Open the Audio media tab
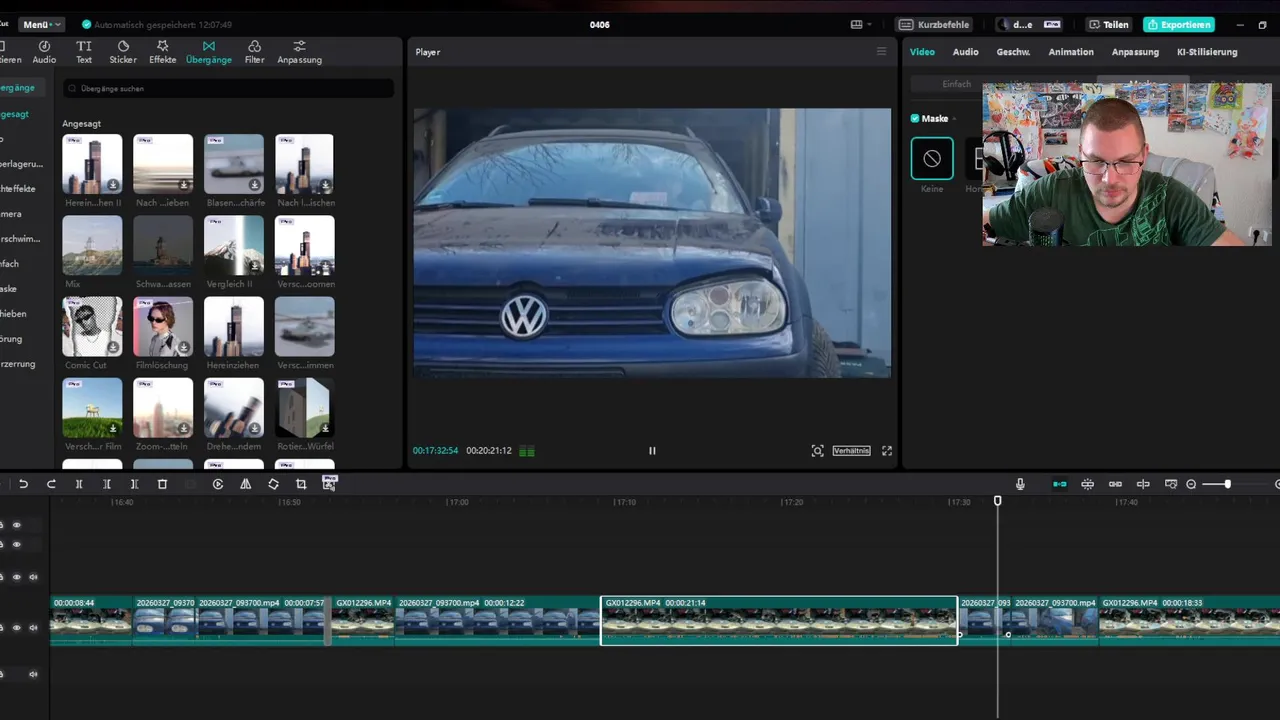Screen dimensions: 1280x720 (x=44, y=52)
